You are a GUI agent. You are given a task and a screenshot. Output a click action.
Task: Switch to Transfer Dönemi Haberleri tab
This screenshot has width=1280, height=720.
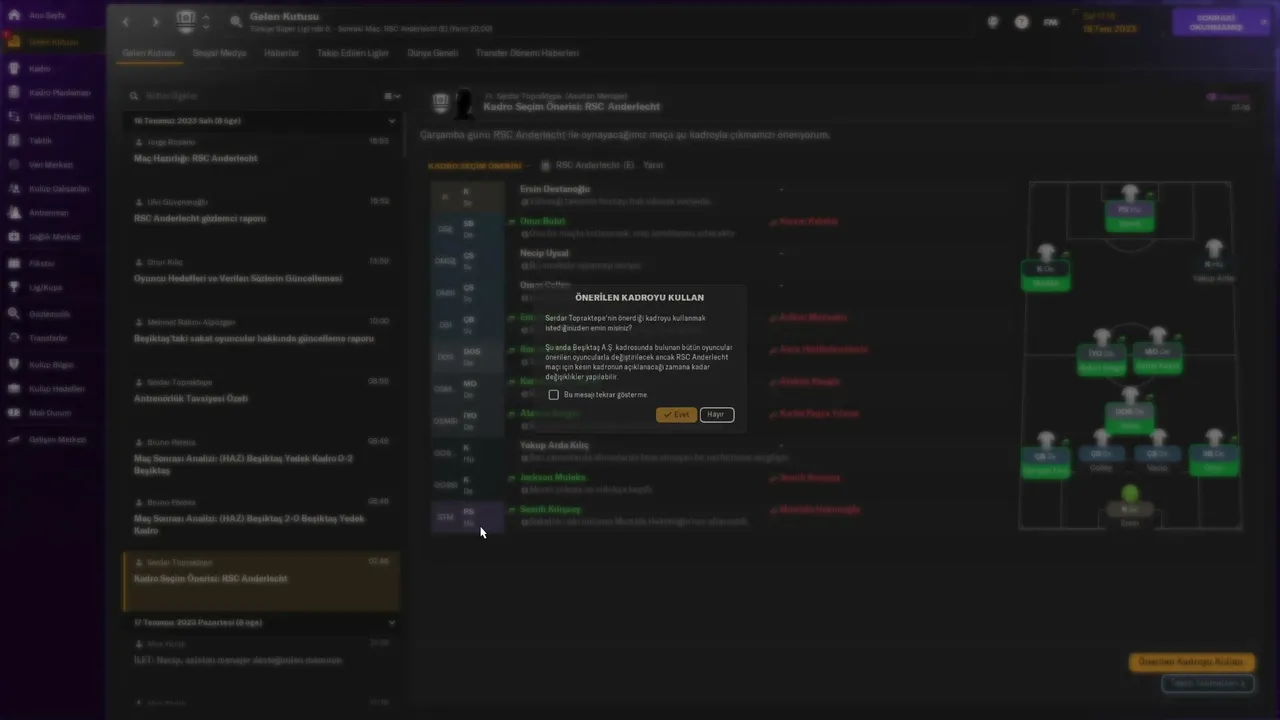click(x=527, y=53)
